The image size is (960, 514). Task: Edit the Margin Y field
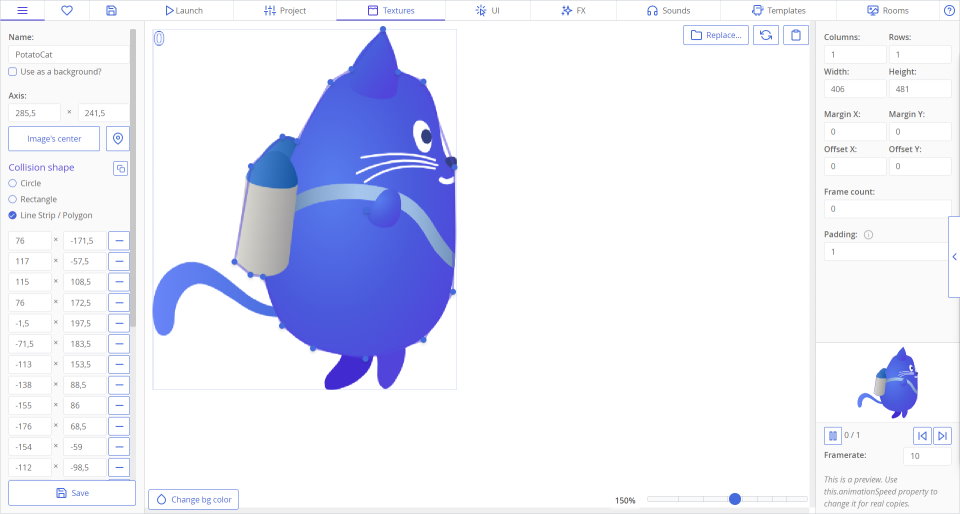tap(920, 132)
